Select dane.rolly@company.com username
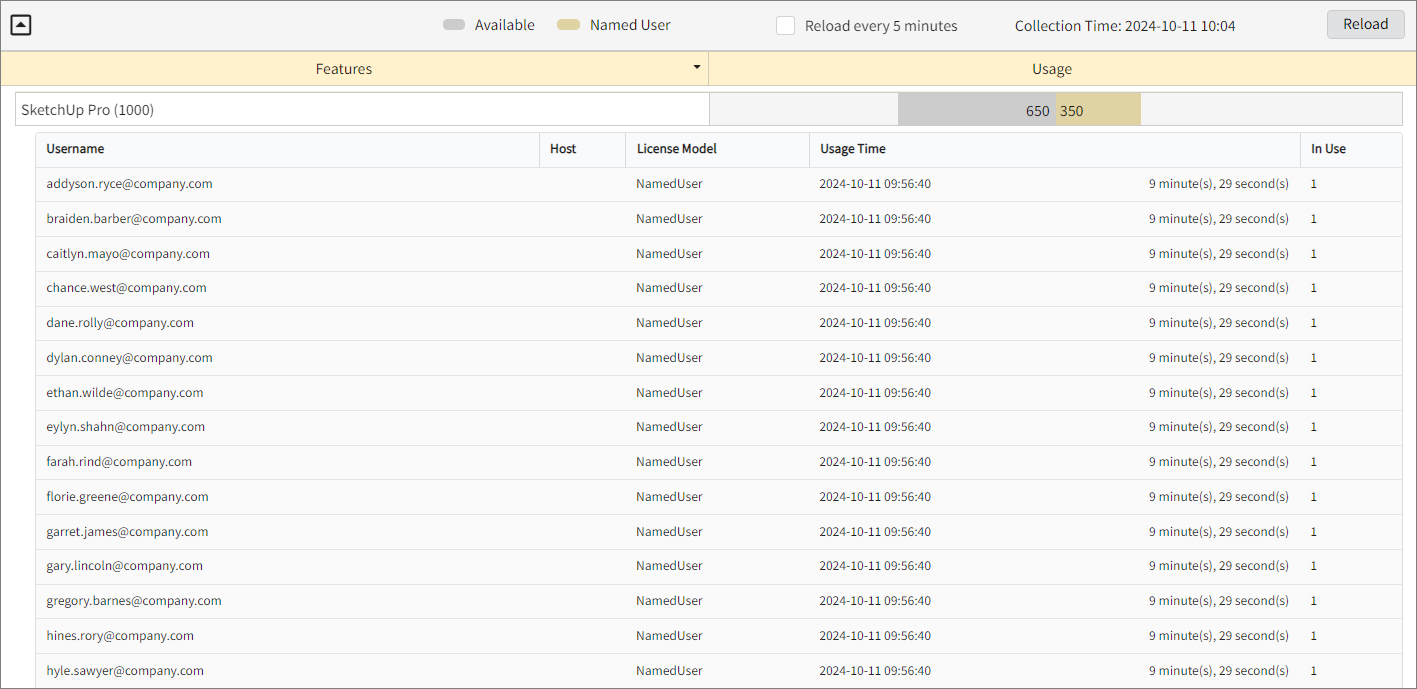Viewport: 1417px width, 689px height. pos(120,323)
